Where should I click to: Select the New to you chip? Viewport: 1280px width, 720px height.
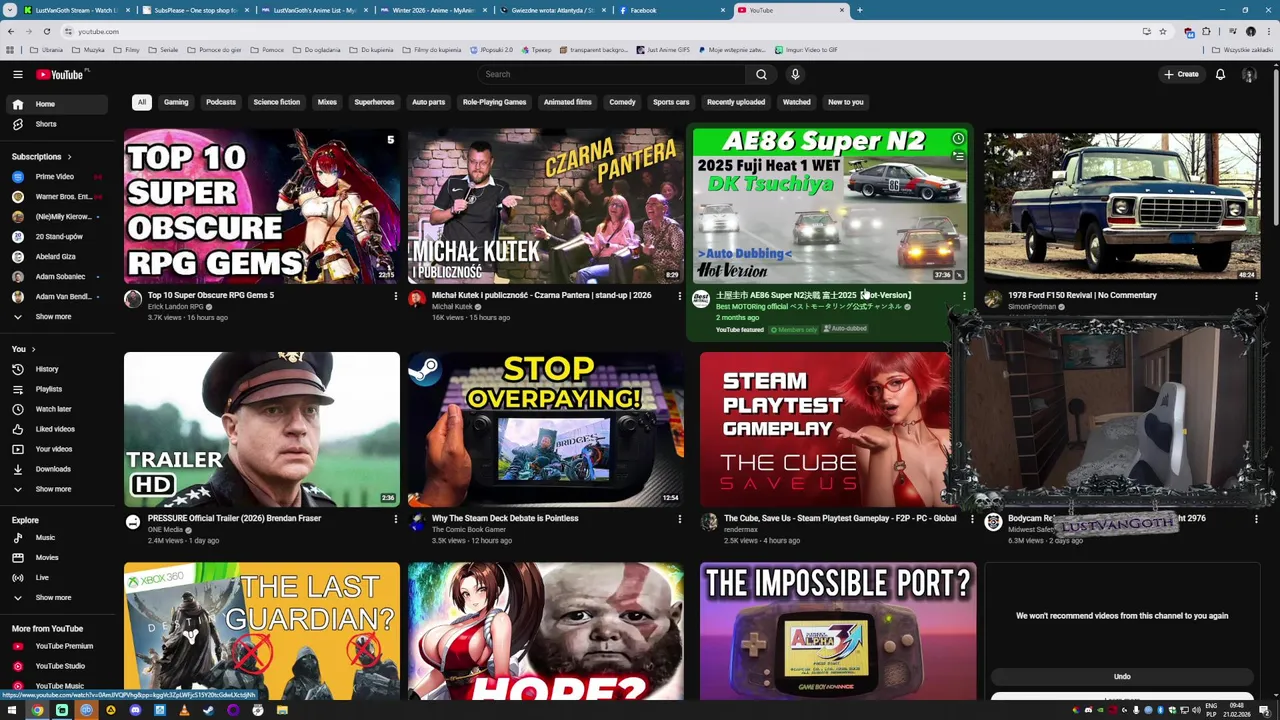click(846, 102)
